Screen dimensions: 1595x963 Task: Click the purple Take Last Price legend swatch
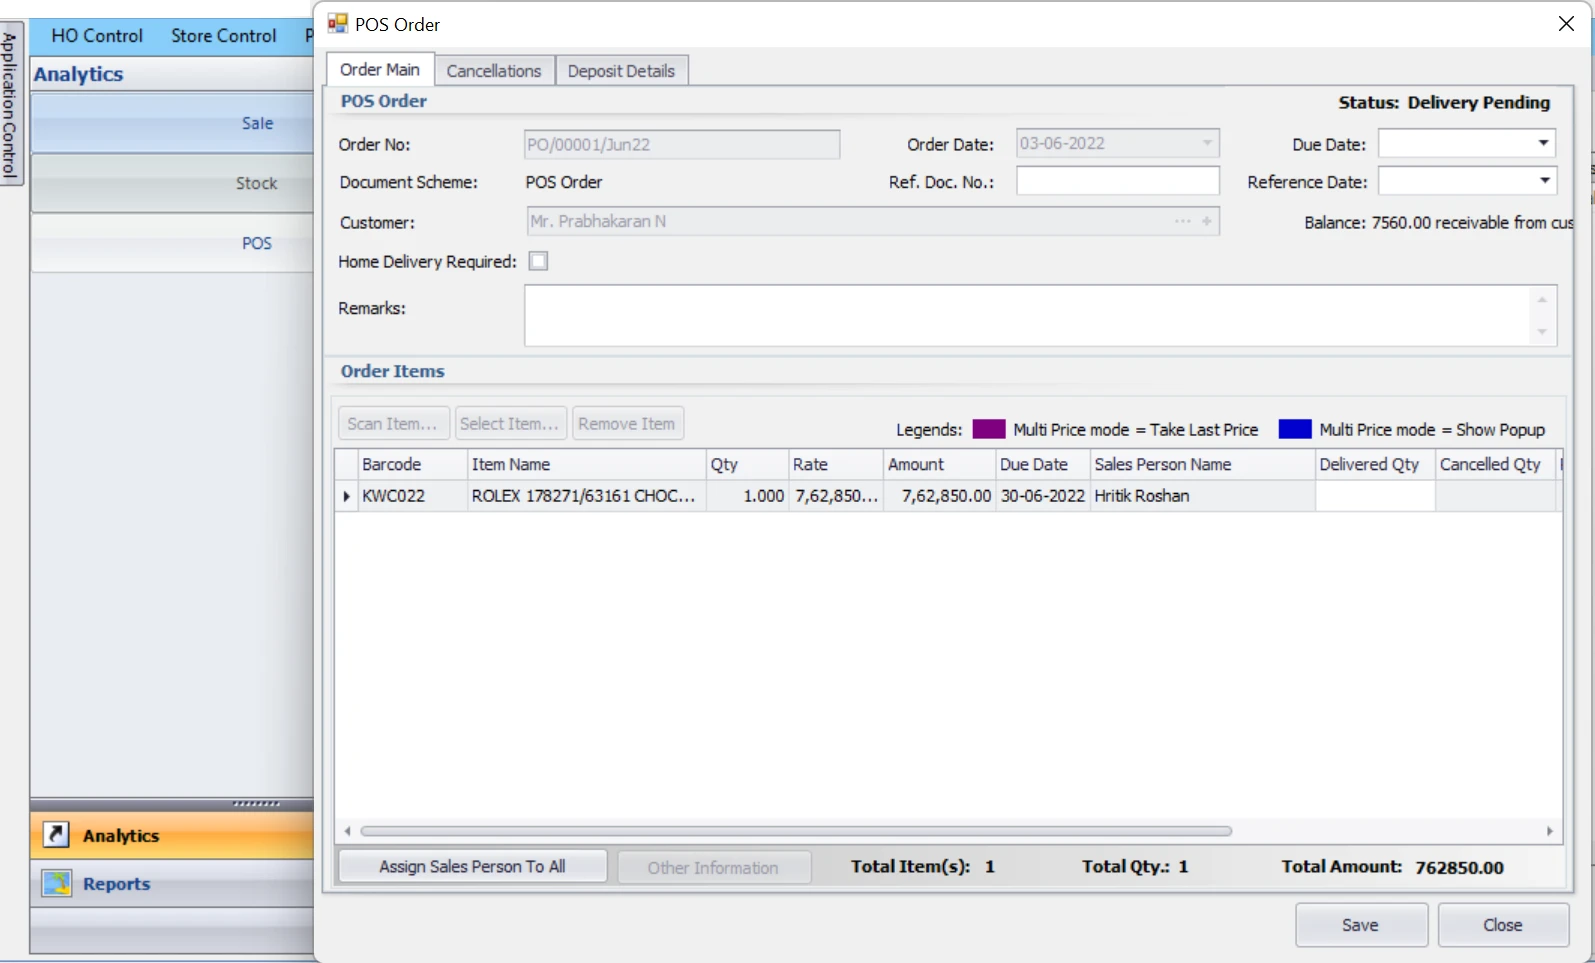click(988, 429)
